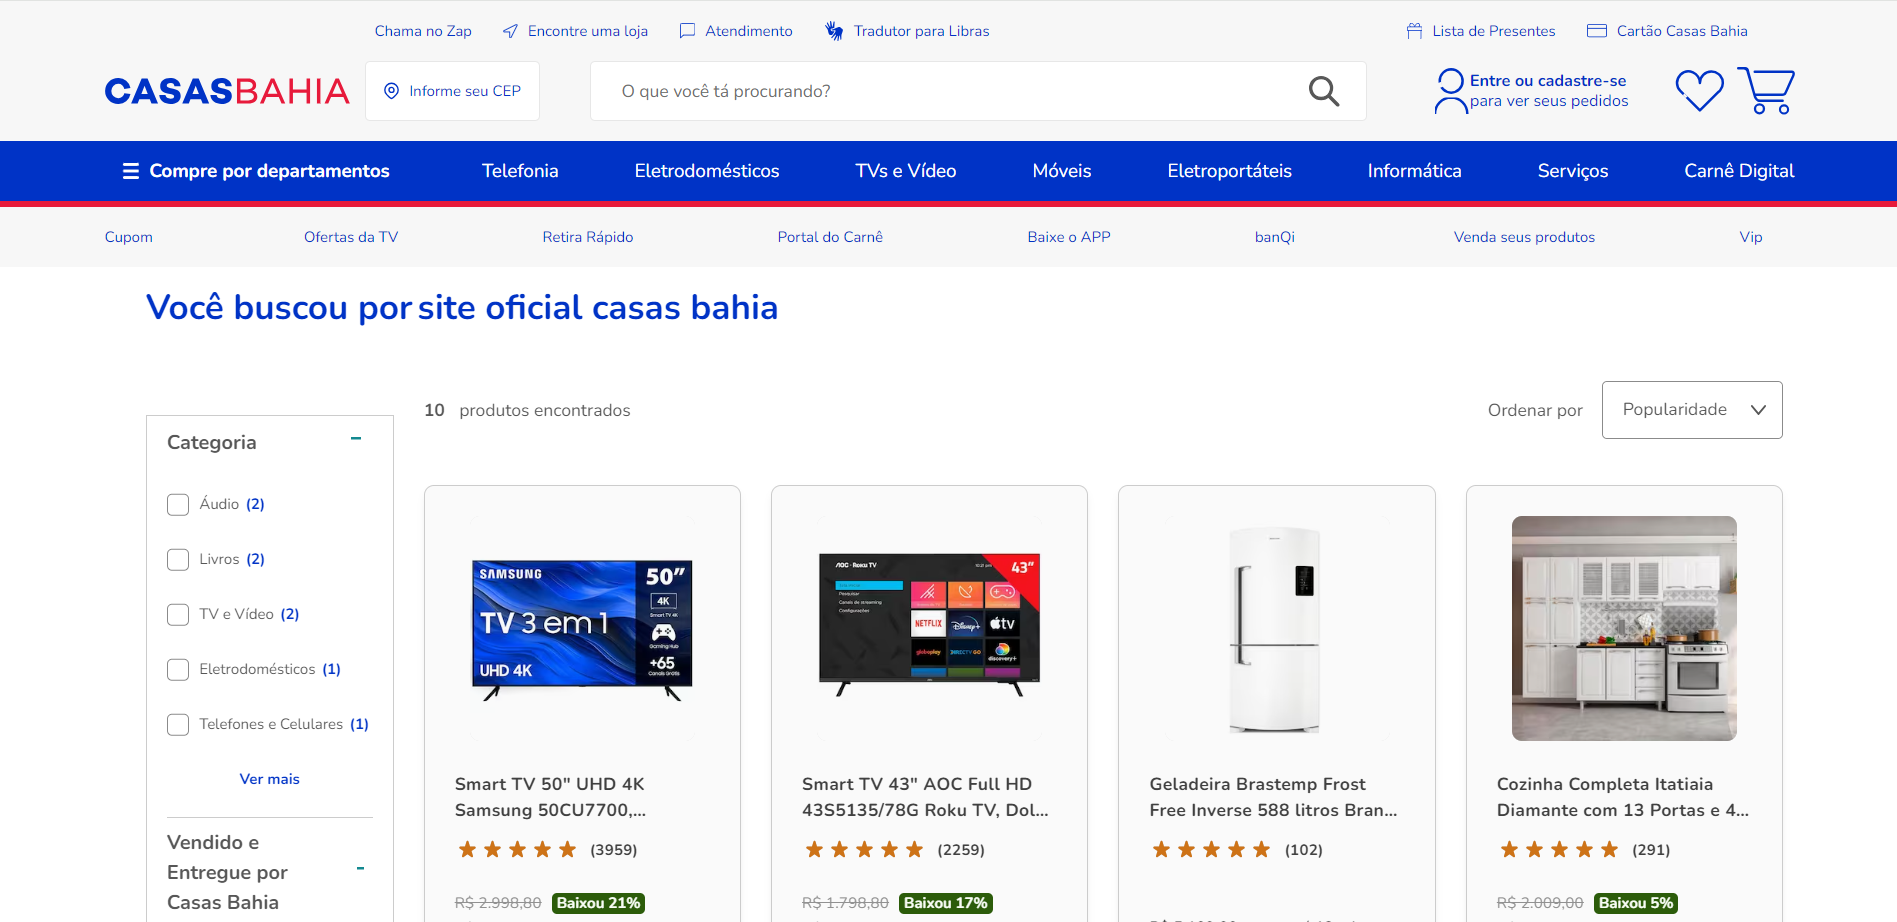The height and width of the screenshot is (922, 1897).
Task: Click the gift list icon
Action: click(x=1414, y=31)
